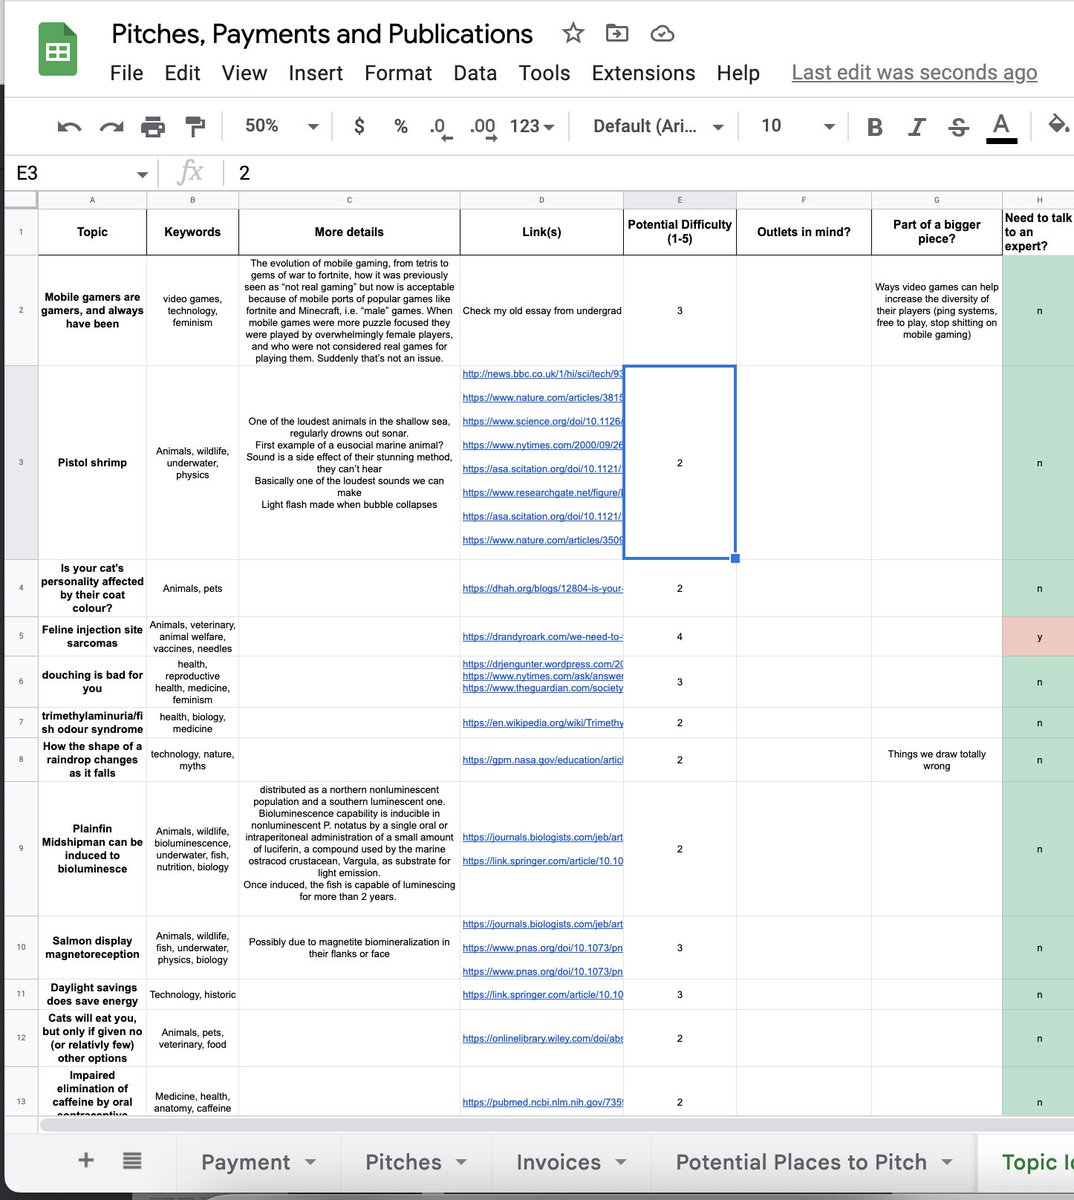
Task: Activate the paint format tool
Action: (195, 126)
